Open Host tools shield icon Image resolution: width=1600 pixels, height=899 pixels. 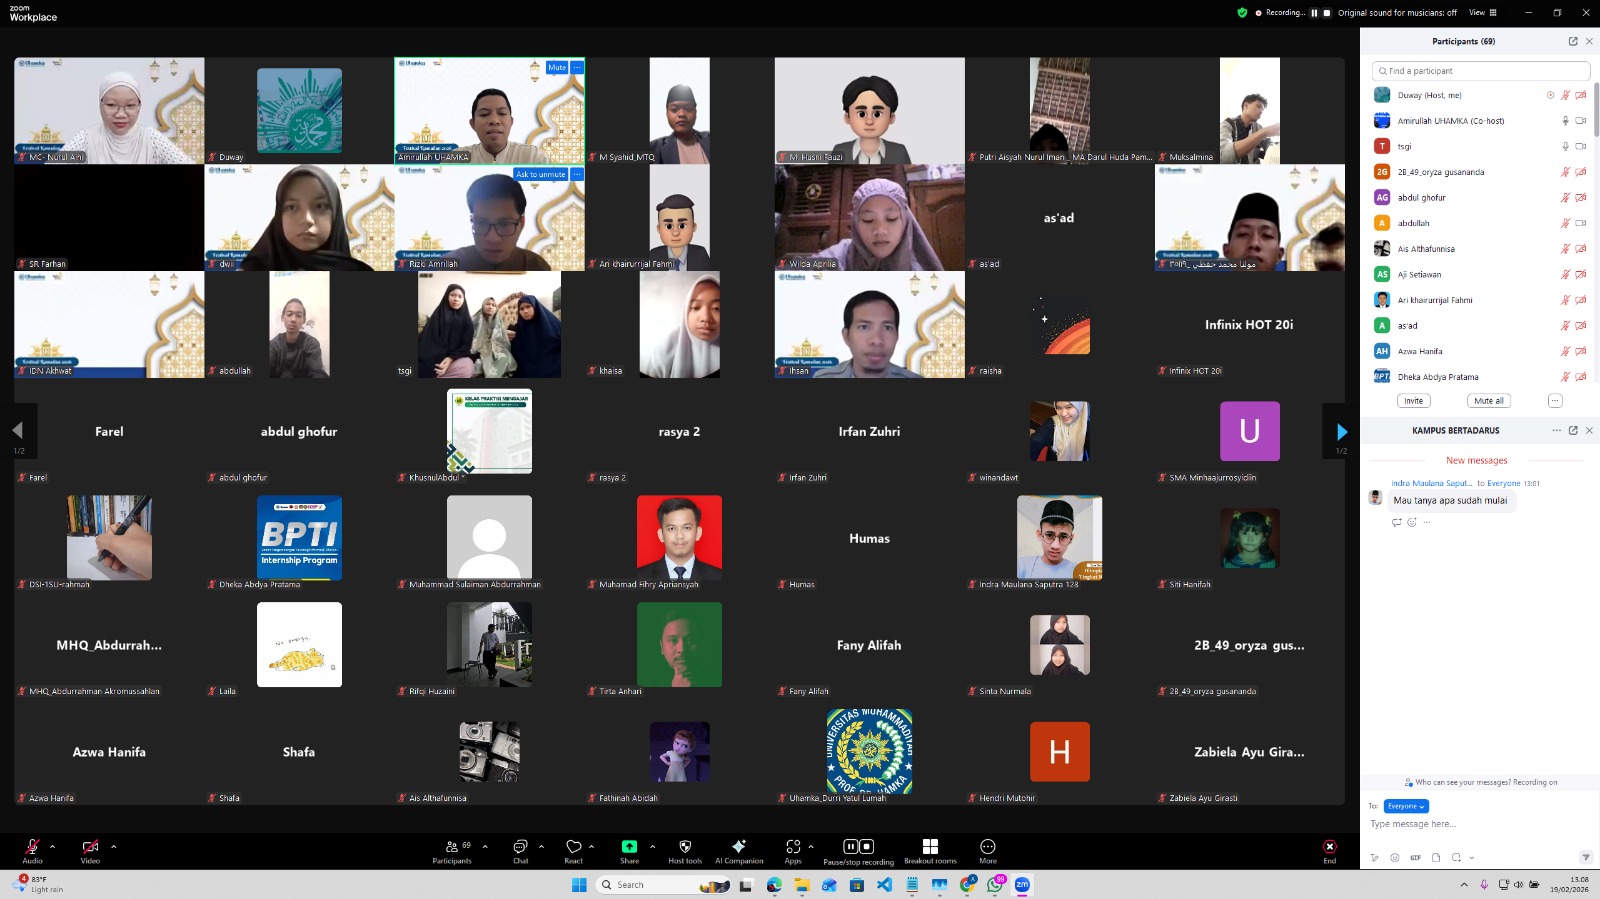[x=685, y=847]
